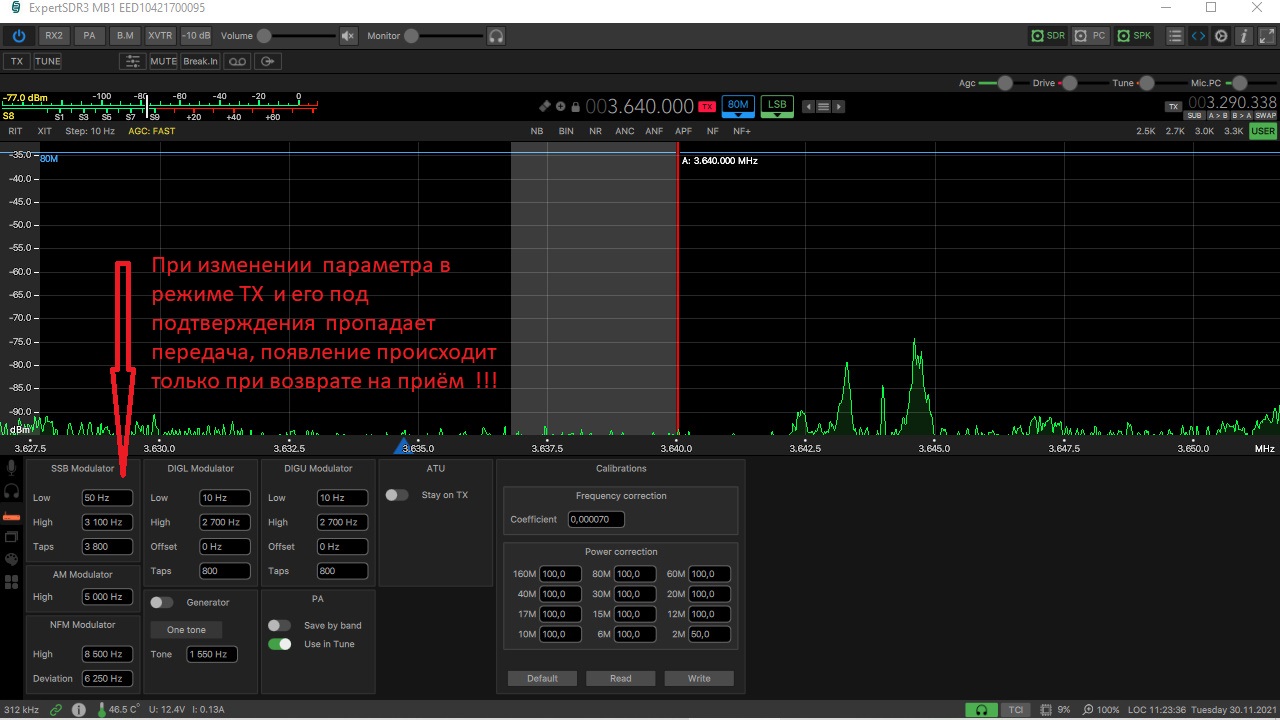Open the menu list icon near SPK
1280x720 pixels.
point(1175,36)
